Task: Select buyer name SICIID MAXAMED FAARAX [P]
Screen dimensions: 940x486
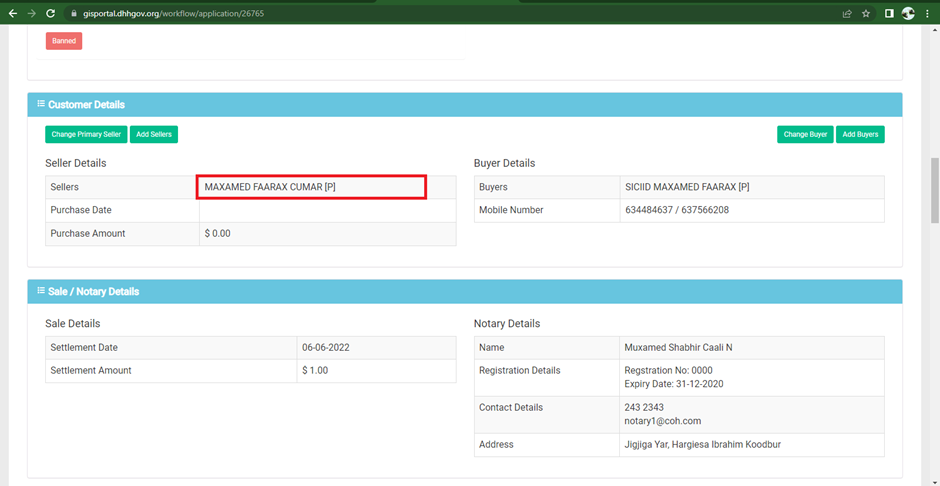Action: pos(687,187)
